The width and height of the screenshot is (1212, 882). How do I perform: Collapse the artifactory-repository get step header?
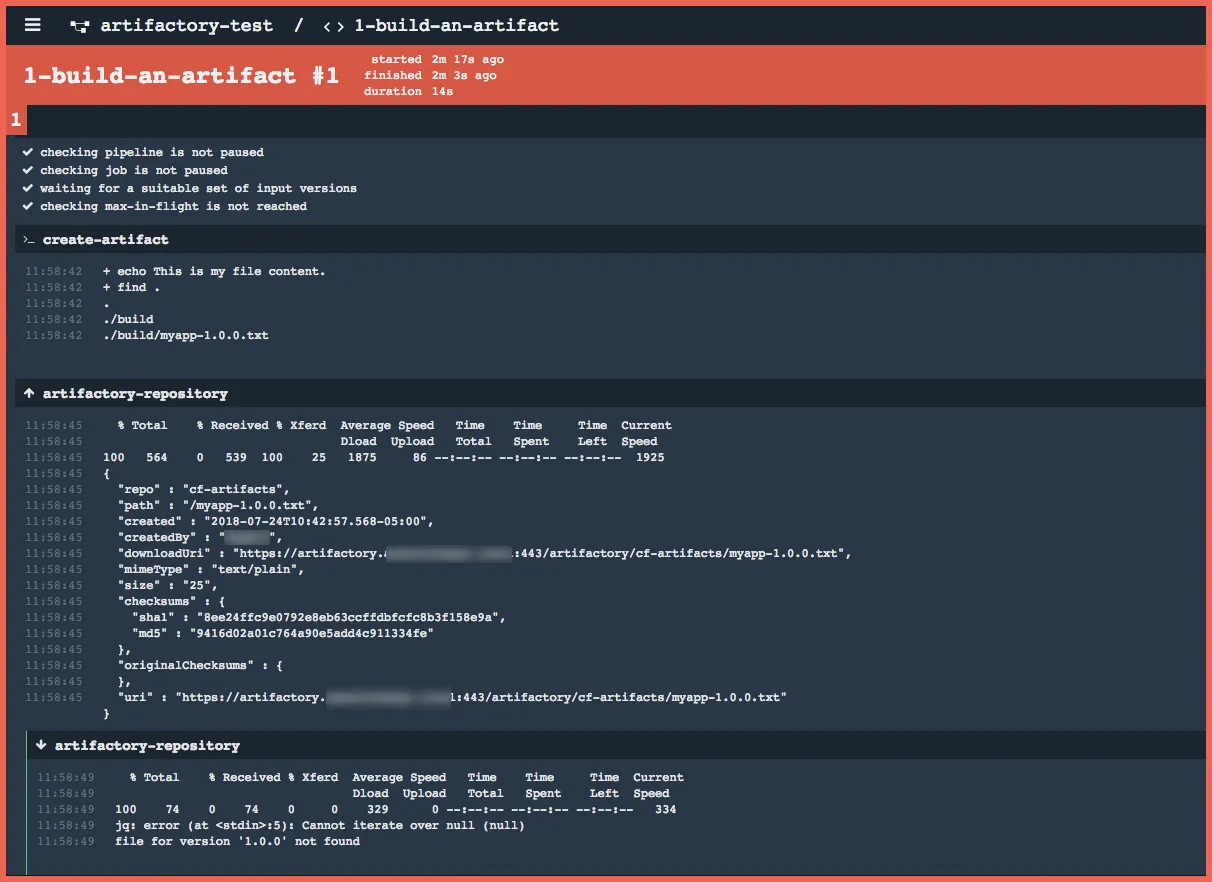[x=616, y=745]
